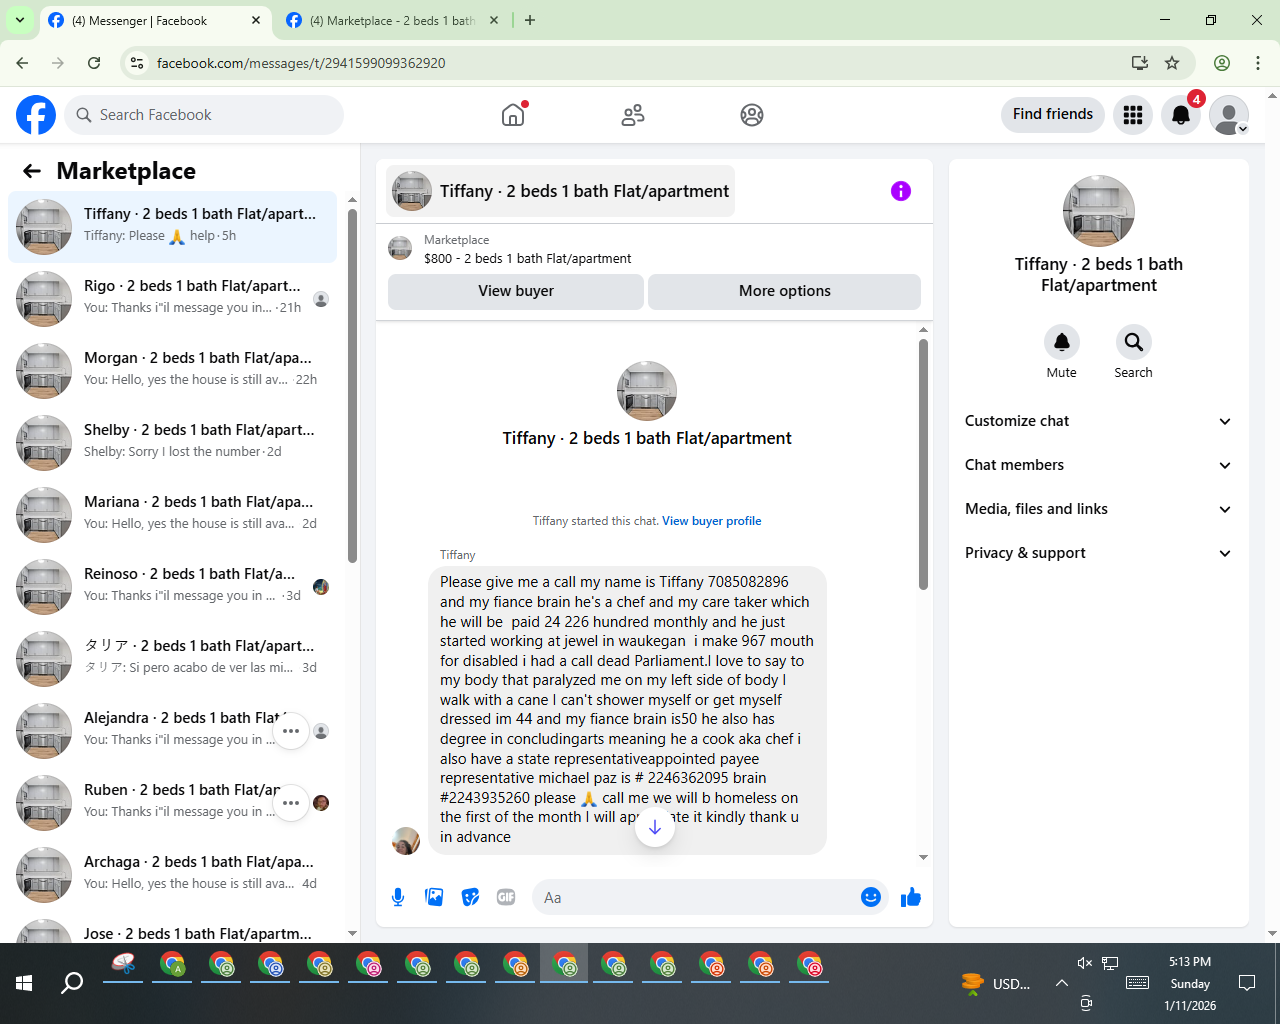Viewport: 1280px width, 1024px height.
Task: Record a voice clip microphone
Action: pos(398,897)
